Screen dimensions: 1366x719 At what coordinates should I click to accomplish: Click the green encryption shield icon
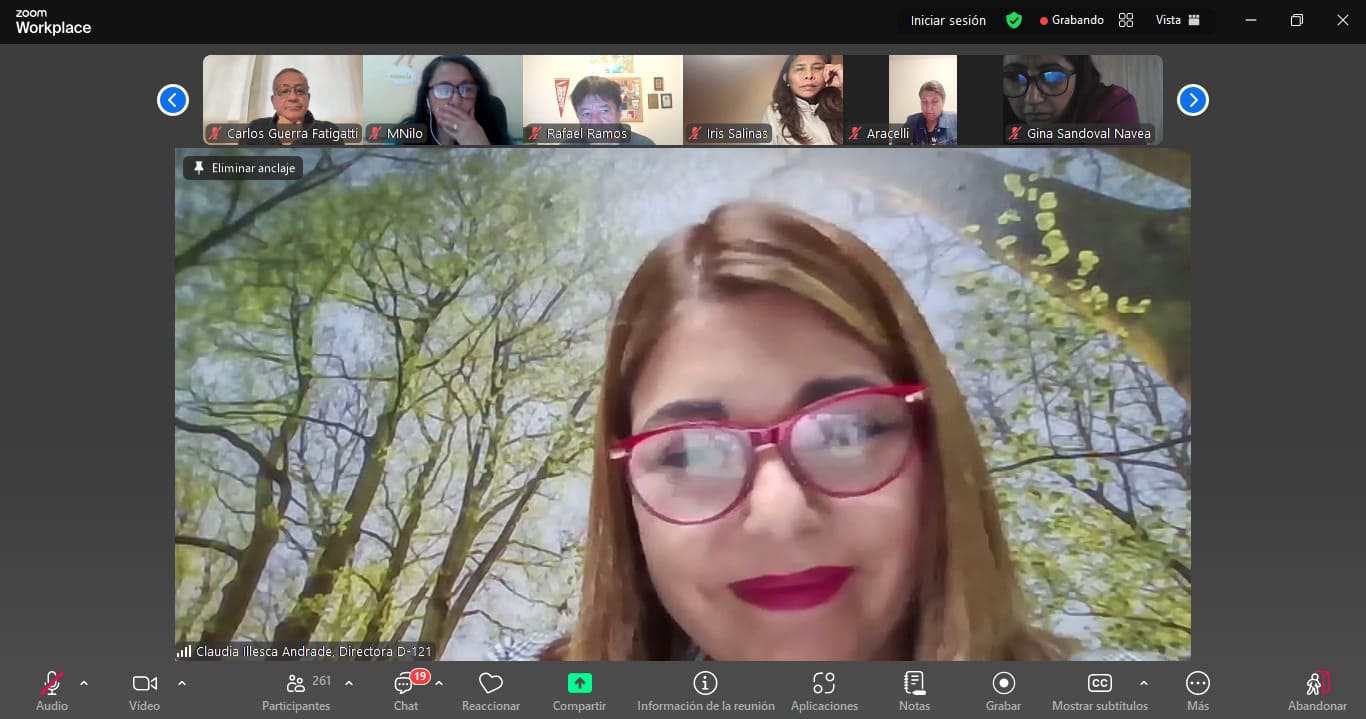1014,20
